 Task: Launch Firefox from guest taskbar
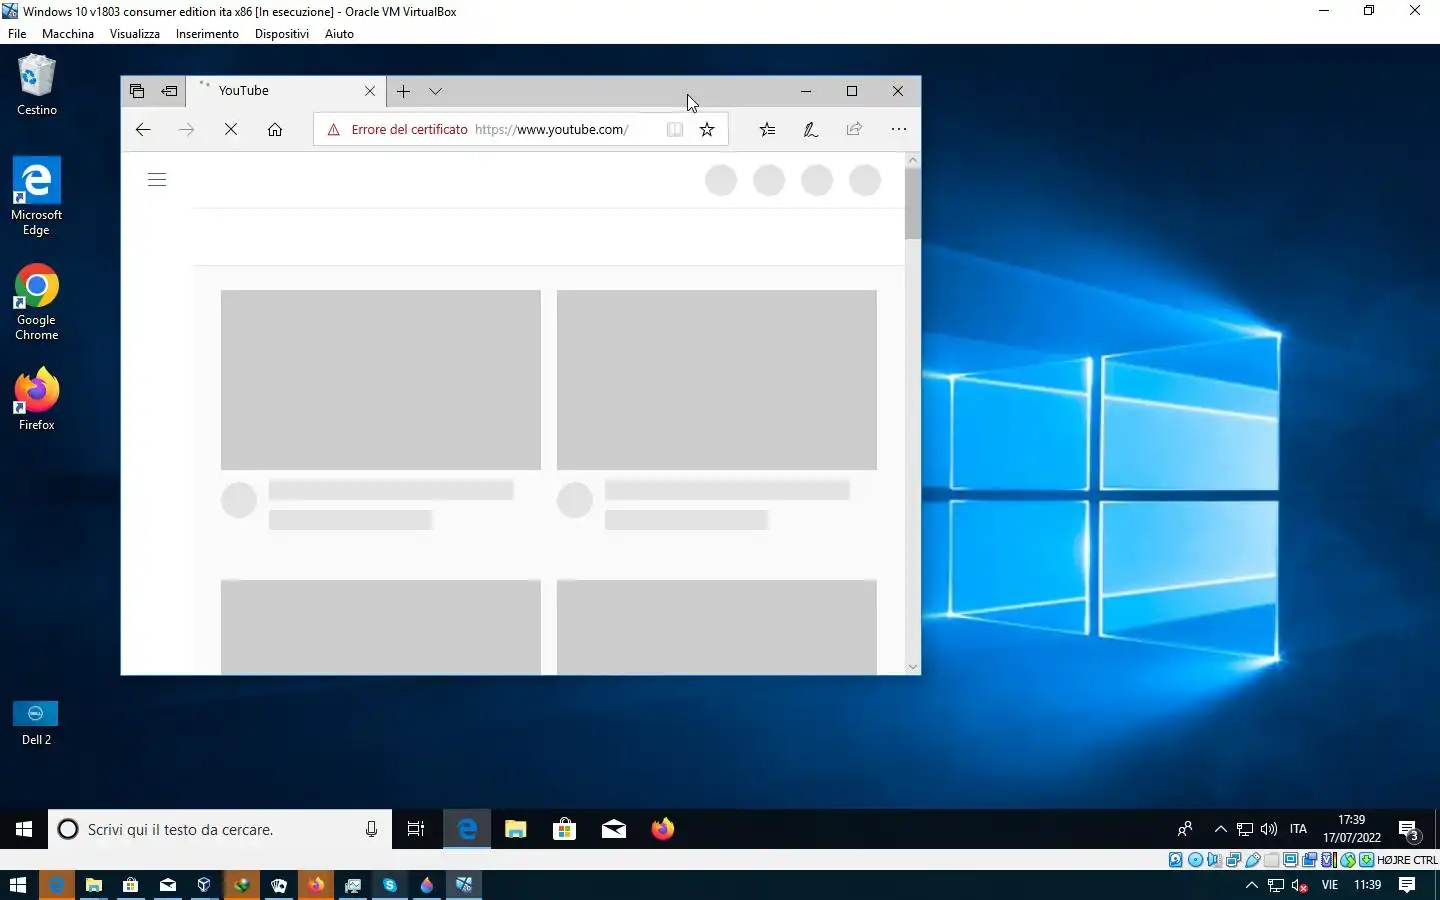point(663,829)
